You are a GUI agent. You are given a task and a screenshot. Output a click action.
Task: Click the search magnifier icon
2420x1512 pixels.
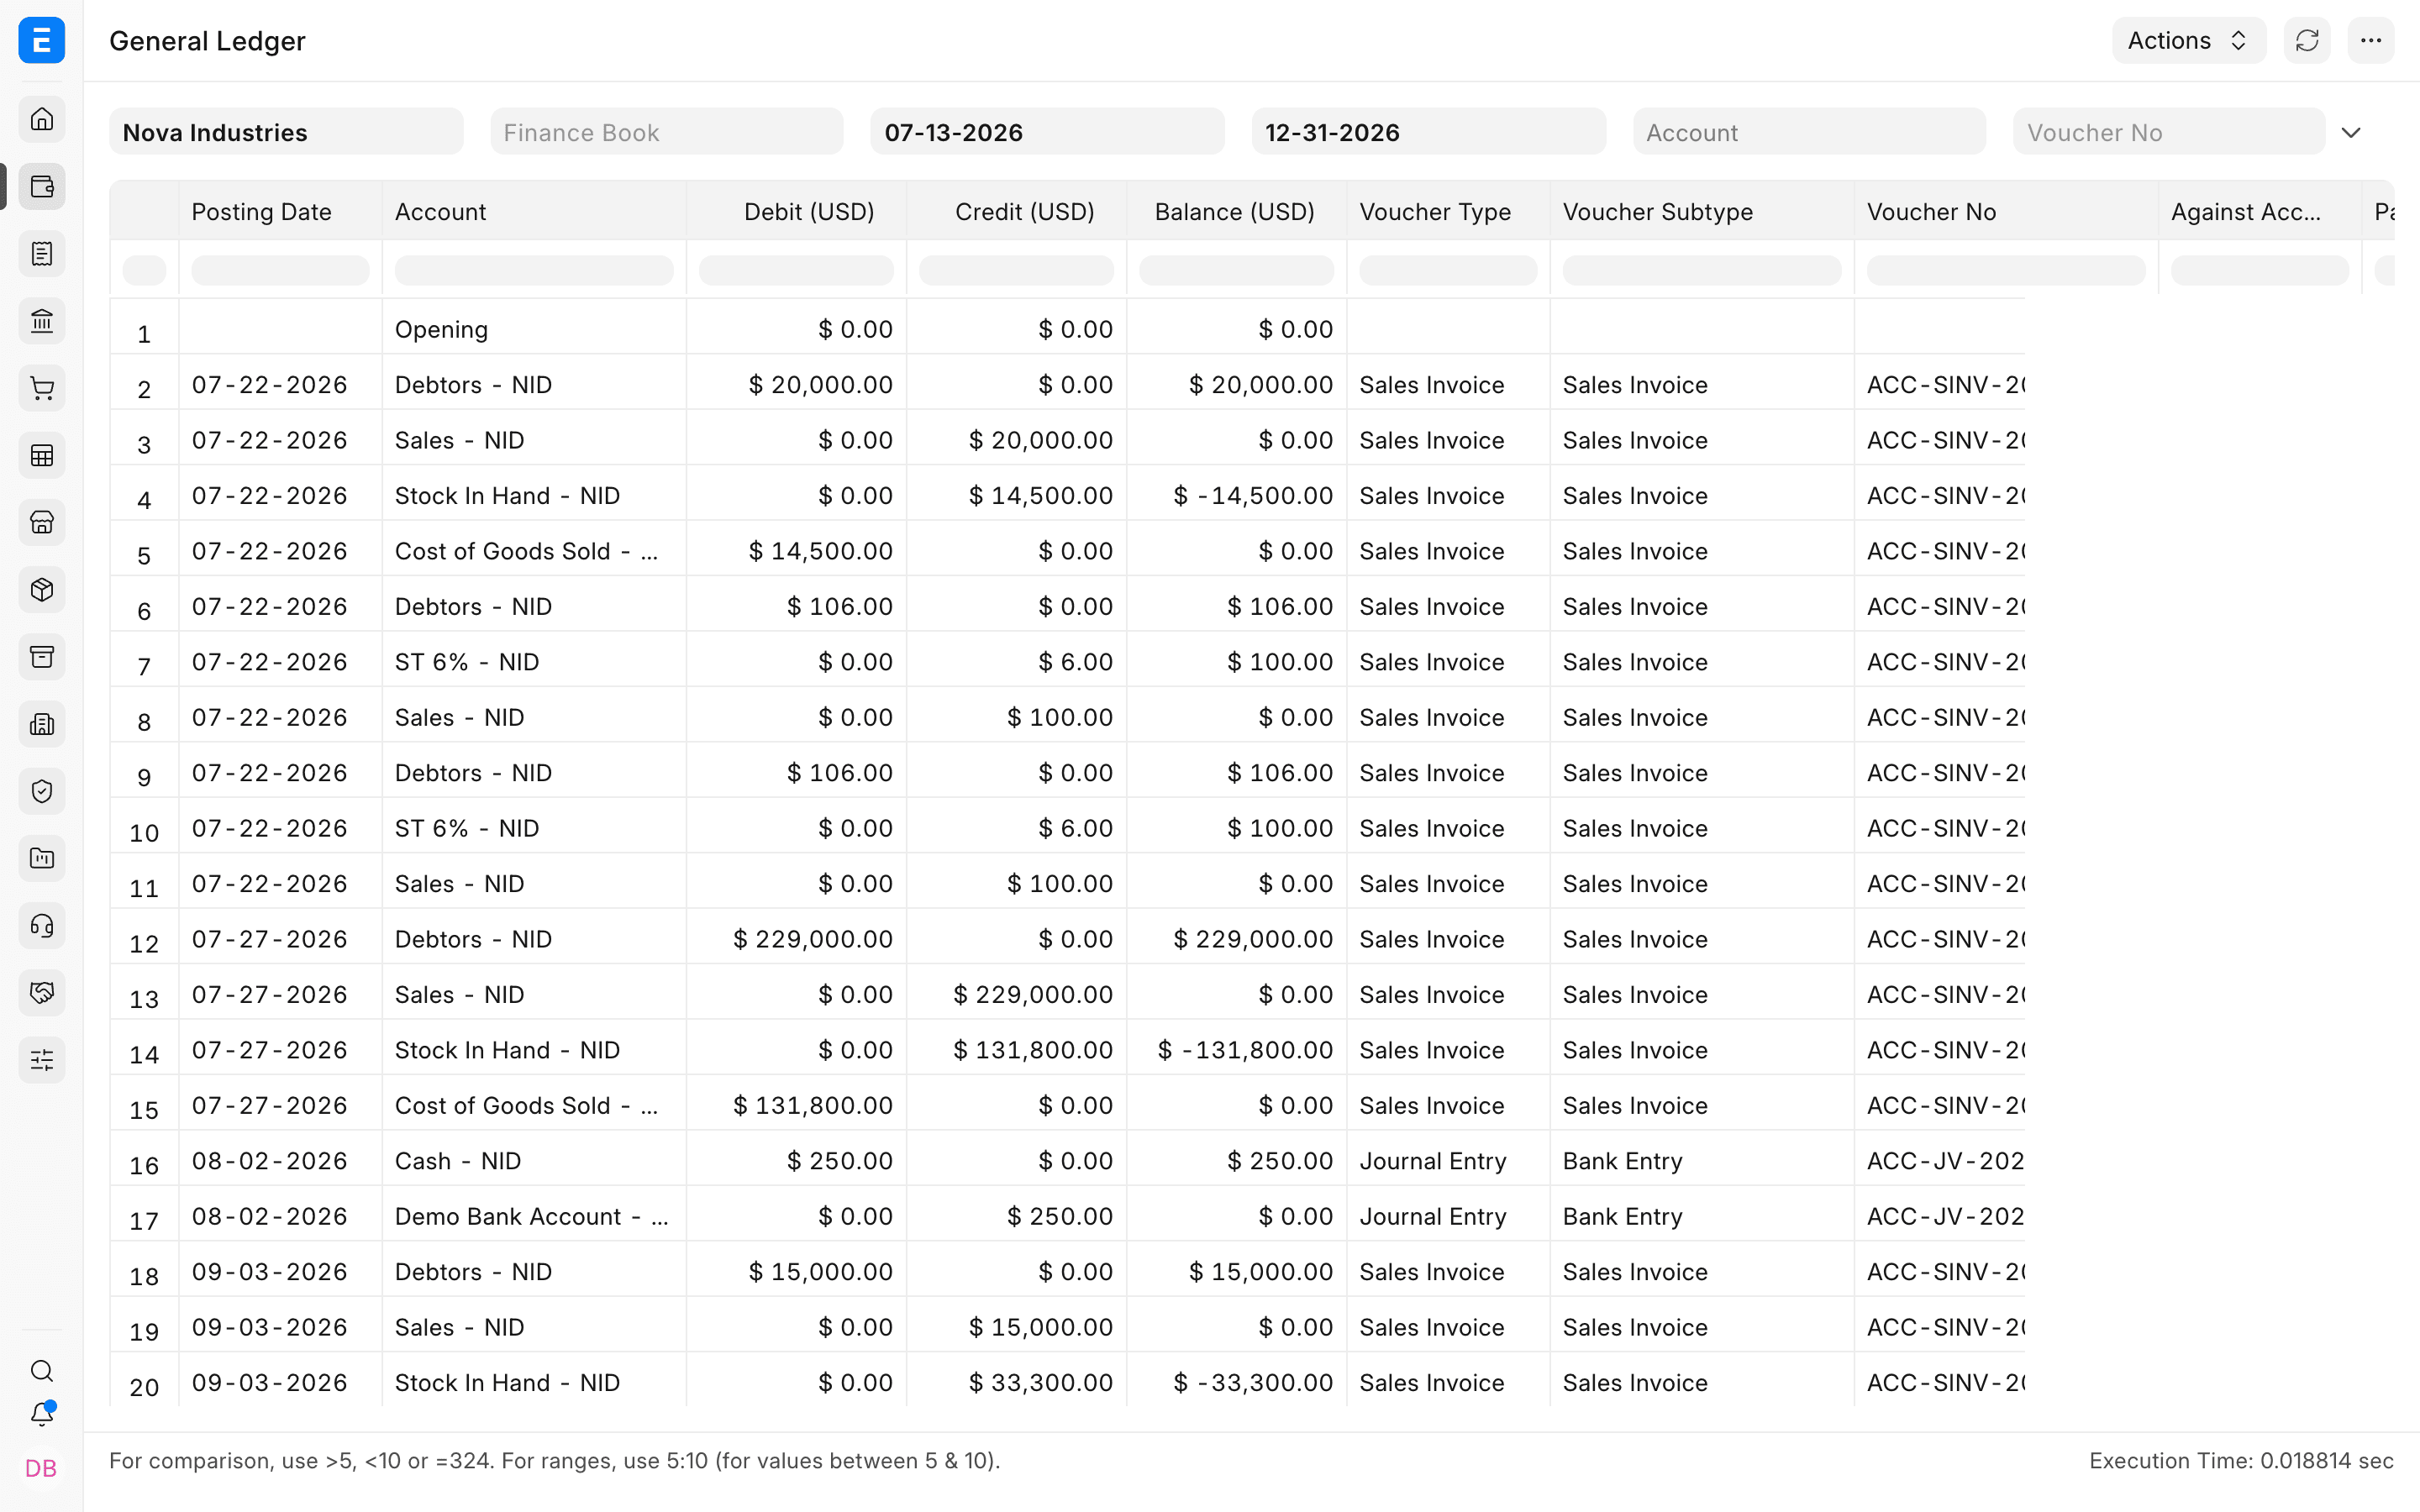pos(42,1371)
